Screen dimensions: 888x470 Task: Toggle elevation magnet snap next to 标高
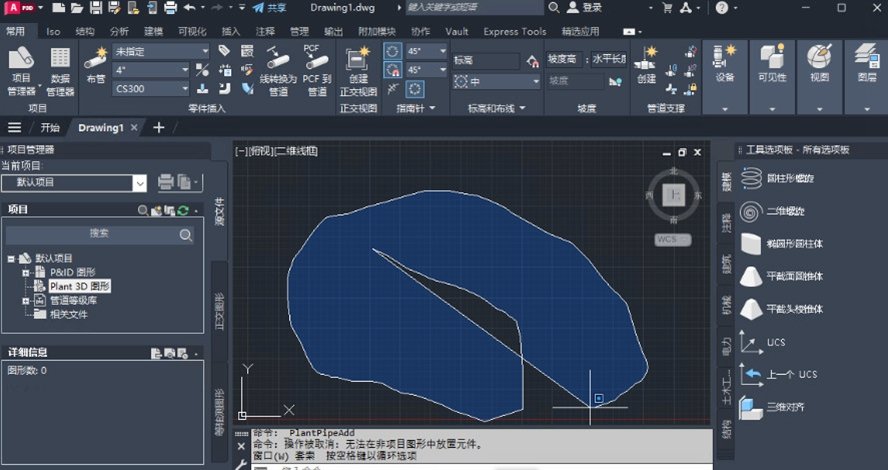(x=532, y=61)
